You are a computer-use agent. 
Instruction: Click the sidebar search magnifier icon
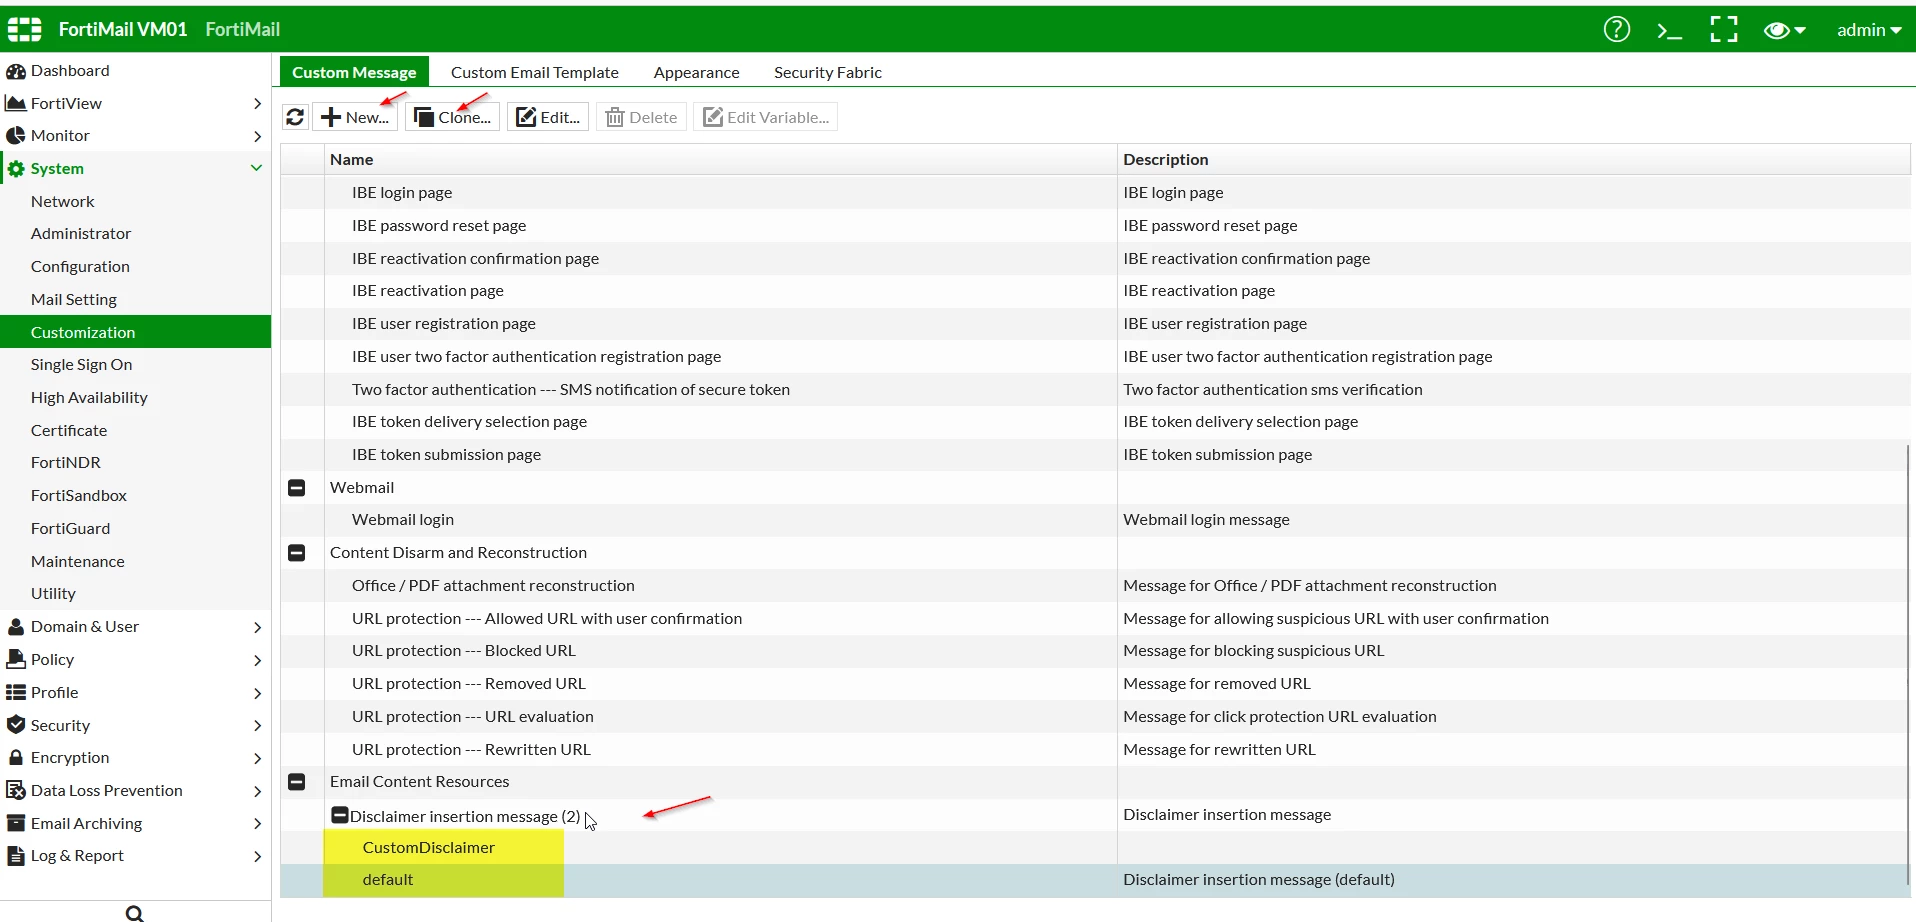point(135,912)
